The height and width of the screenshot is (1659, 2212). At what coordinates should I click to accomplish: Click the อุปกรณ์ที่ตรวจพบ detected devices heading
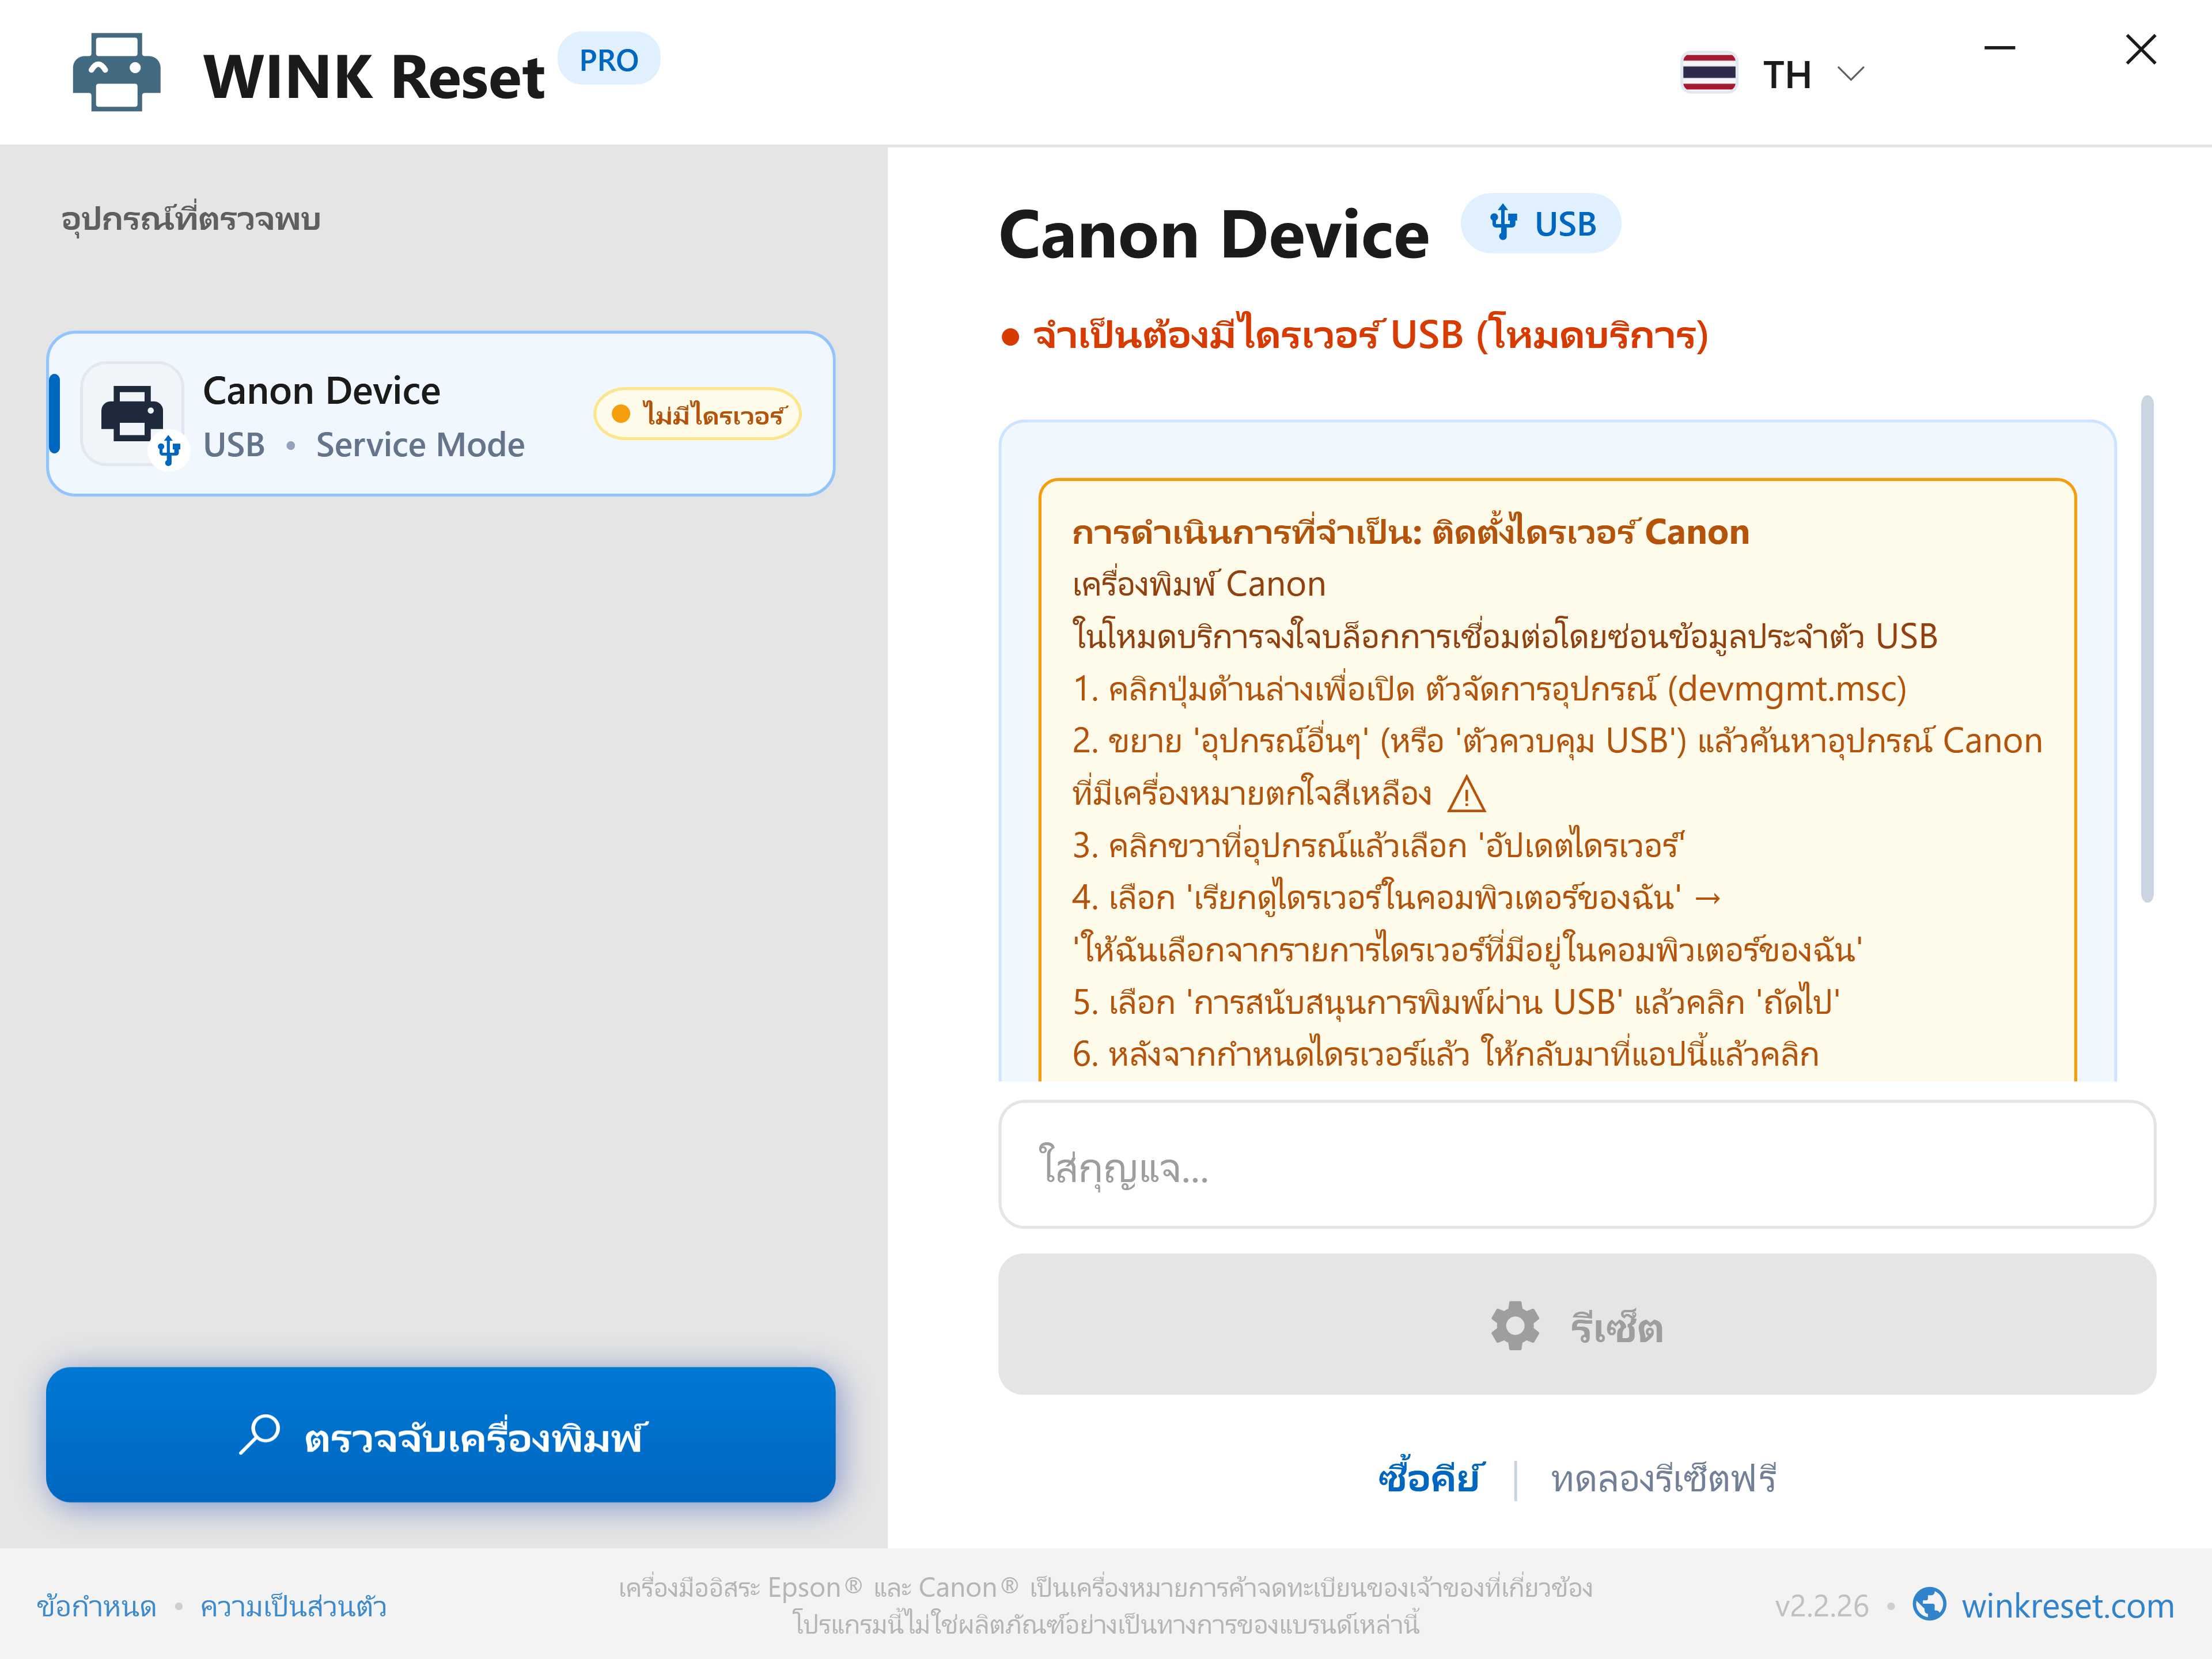pos(191,218)
